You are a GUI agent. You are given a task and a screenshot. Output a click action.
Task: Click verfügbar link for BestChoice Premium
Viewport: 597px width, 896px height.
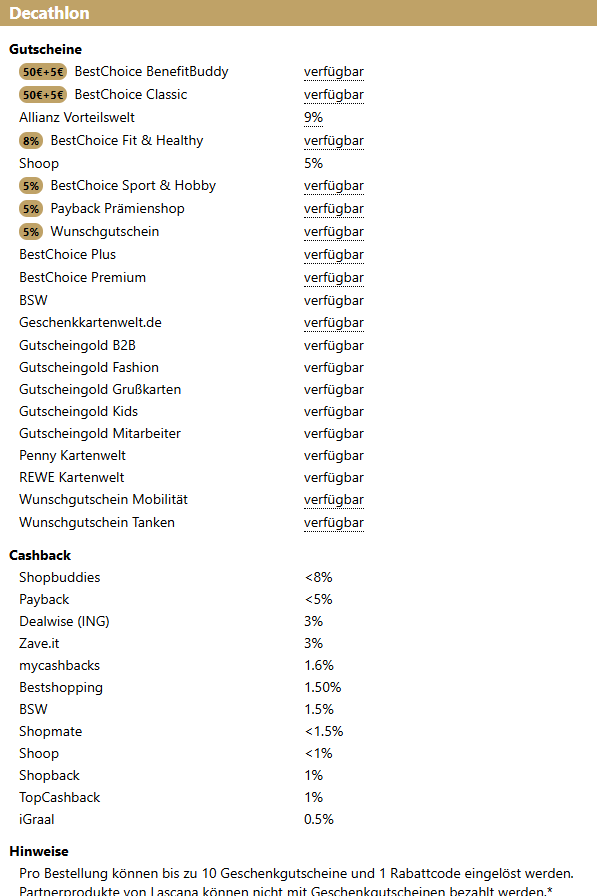334,278
